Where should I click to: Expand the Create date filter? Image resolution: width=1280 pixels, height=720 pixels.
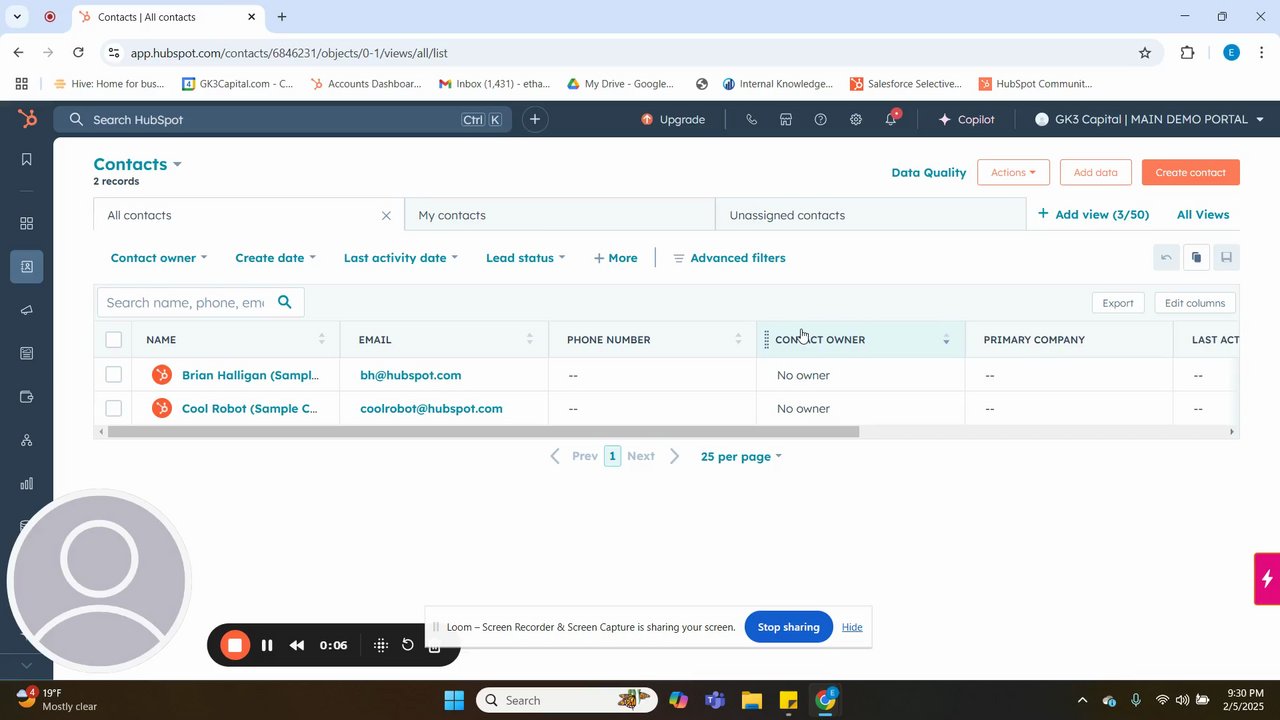click(x=275, y=258)
